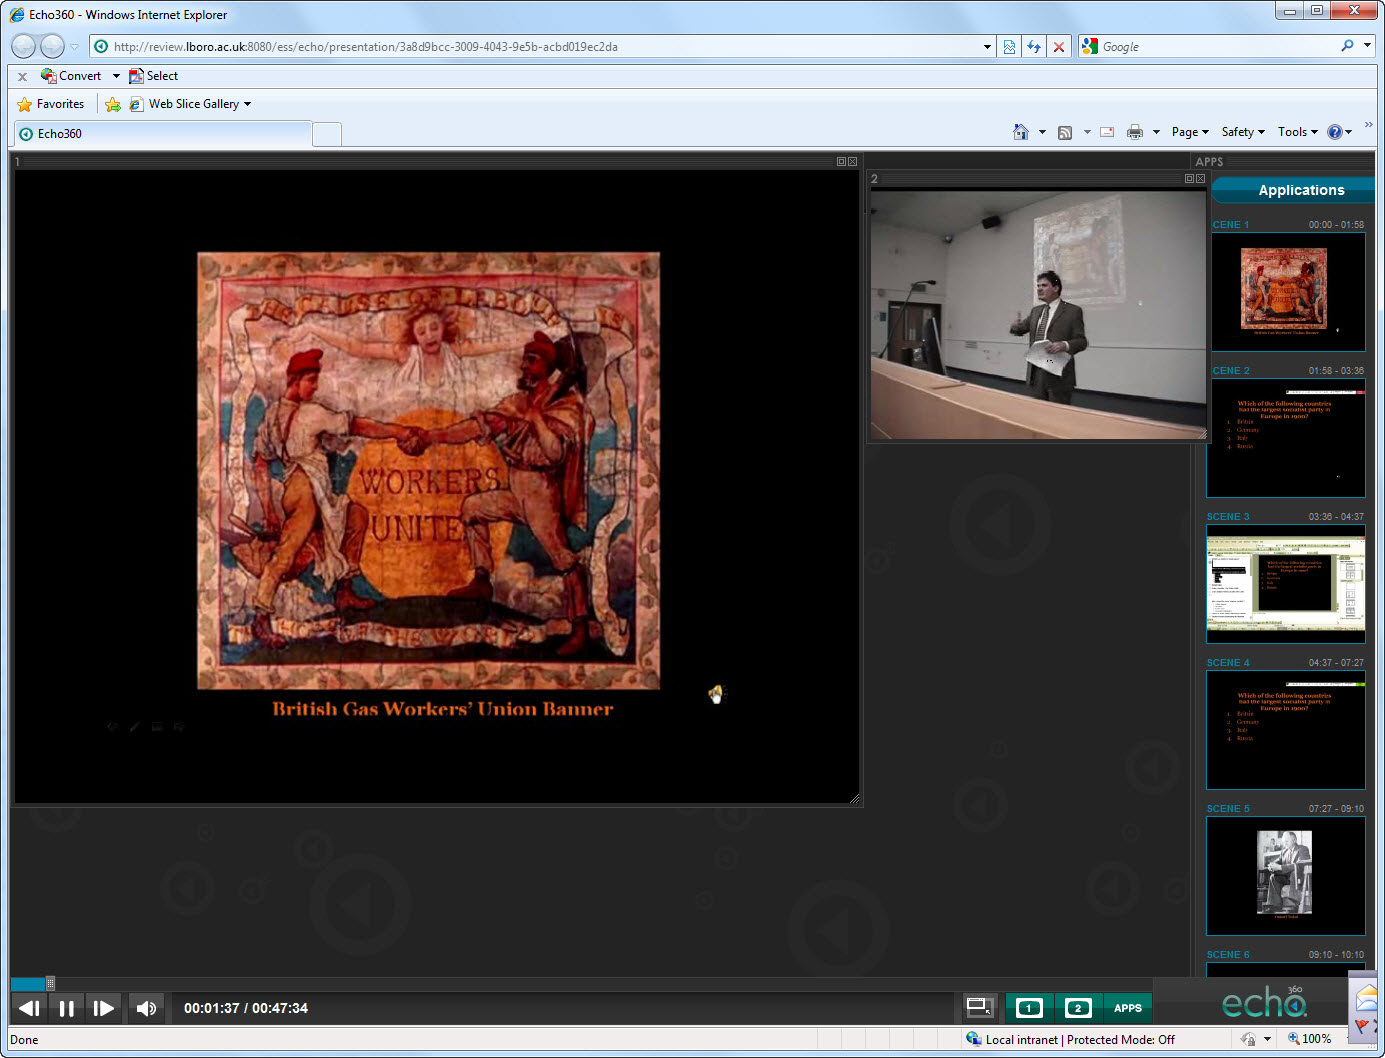Toggle display panel 2 button
The image size is (1385, 1058).
[1078, 1008]
